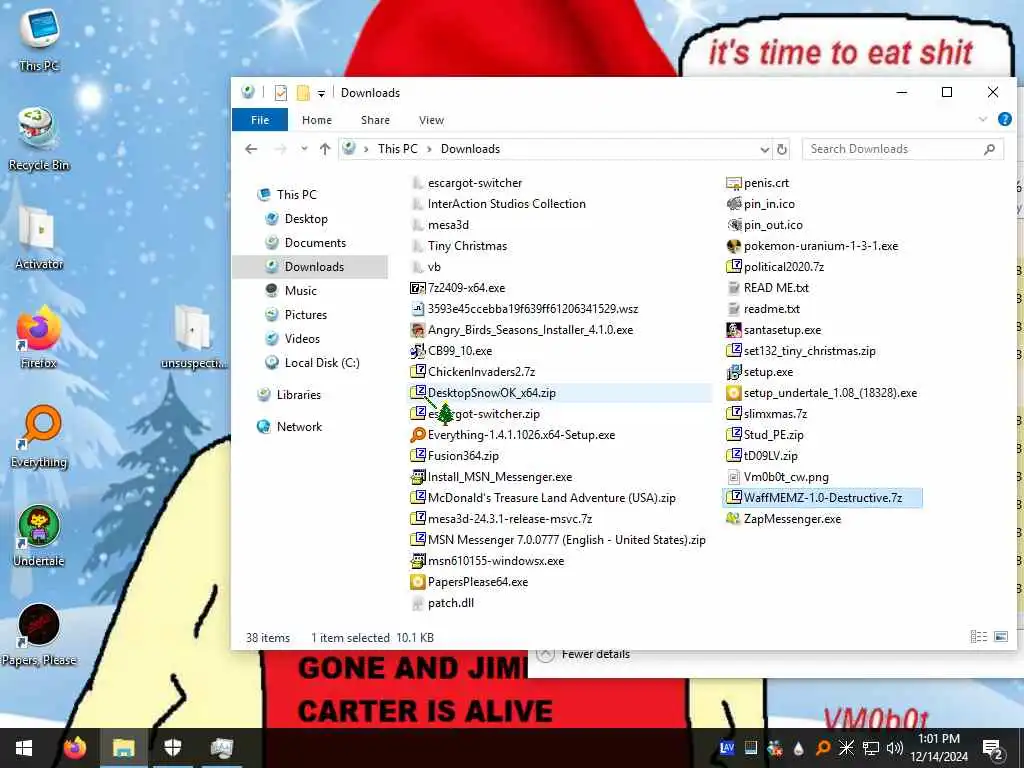Screen dimensions: 1024x768
Task: Navigate back in File Explorer
Action: pyautogui.click(x=251, y=149)
